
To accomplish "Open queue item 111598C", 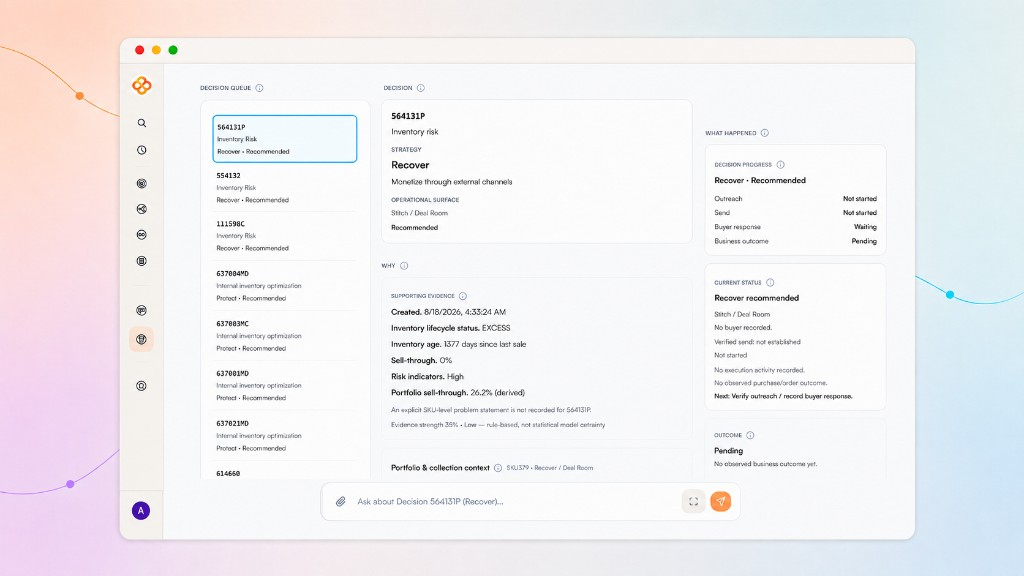I will 285,236.
